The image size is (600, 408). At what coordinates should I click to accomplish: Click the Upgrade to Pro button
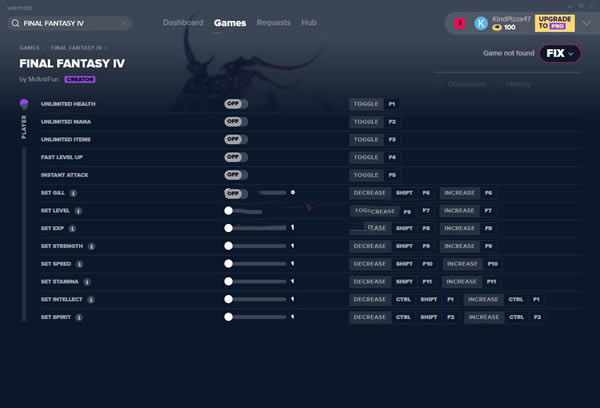coord(555,22)
